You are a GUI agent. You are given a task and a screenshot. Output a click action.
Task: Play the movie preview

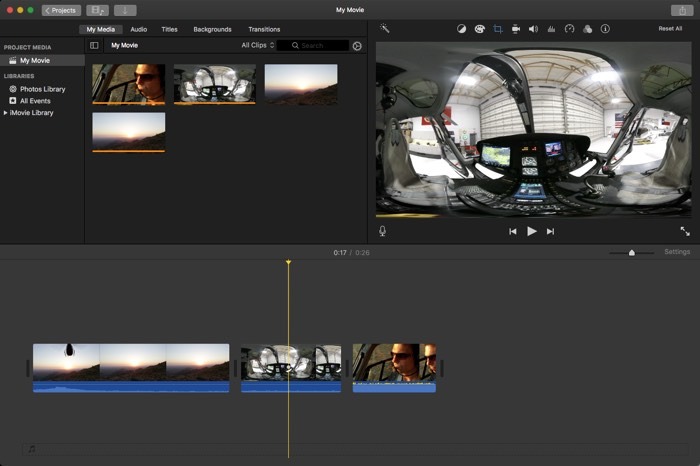point(531,231)
